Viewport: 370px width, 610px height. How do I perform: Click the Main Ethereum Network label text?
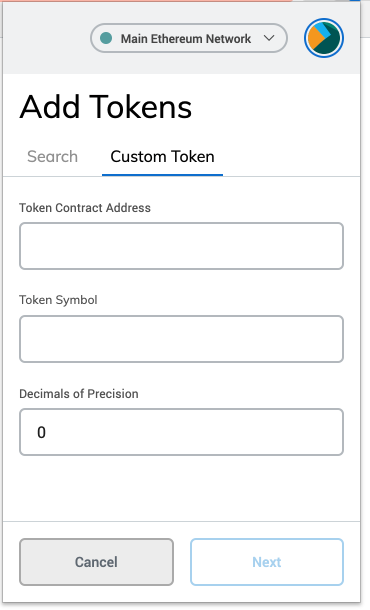coord(186,39)
